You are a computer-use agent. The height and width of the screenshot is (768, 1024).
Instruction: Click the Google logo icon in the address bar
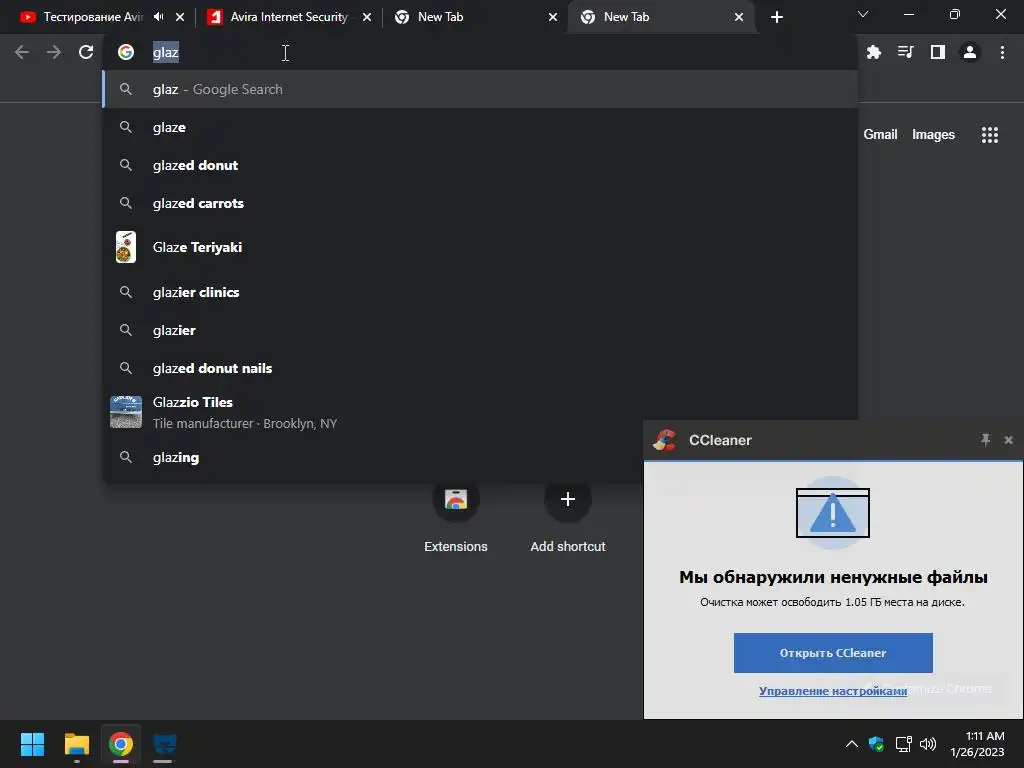pos(126,52)
